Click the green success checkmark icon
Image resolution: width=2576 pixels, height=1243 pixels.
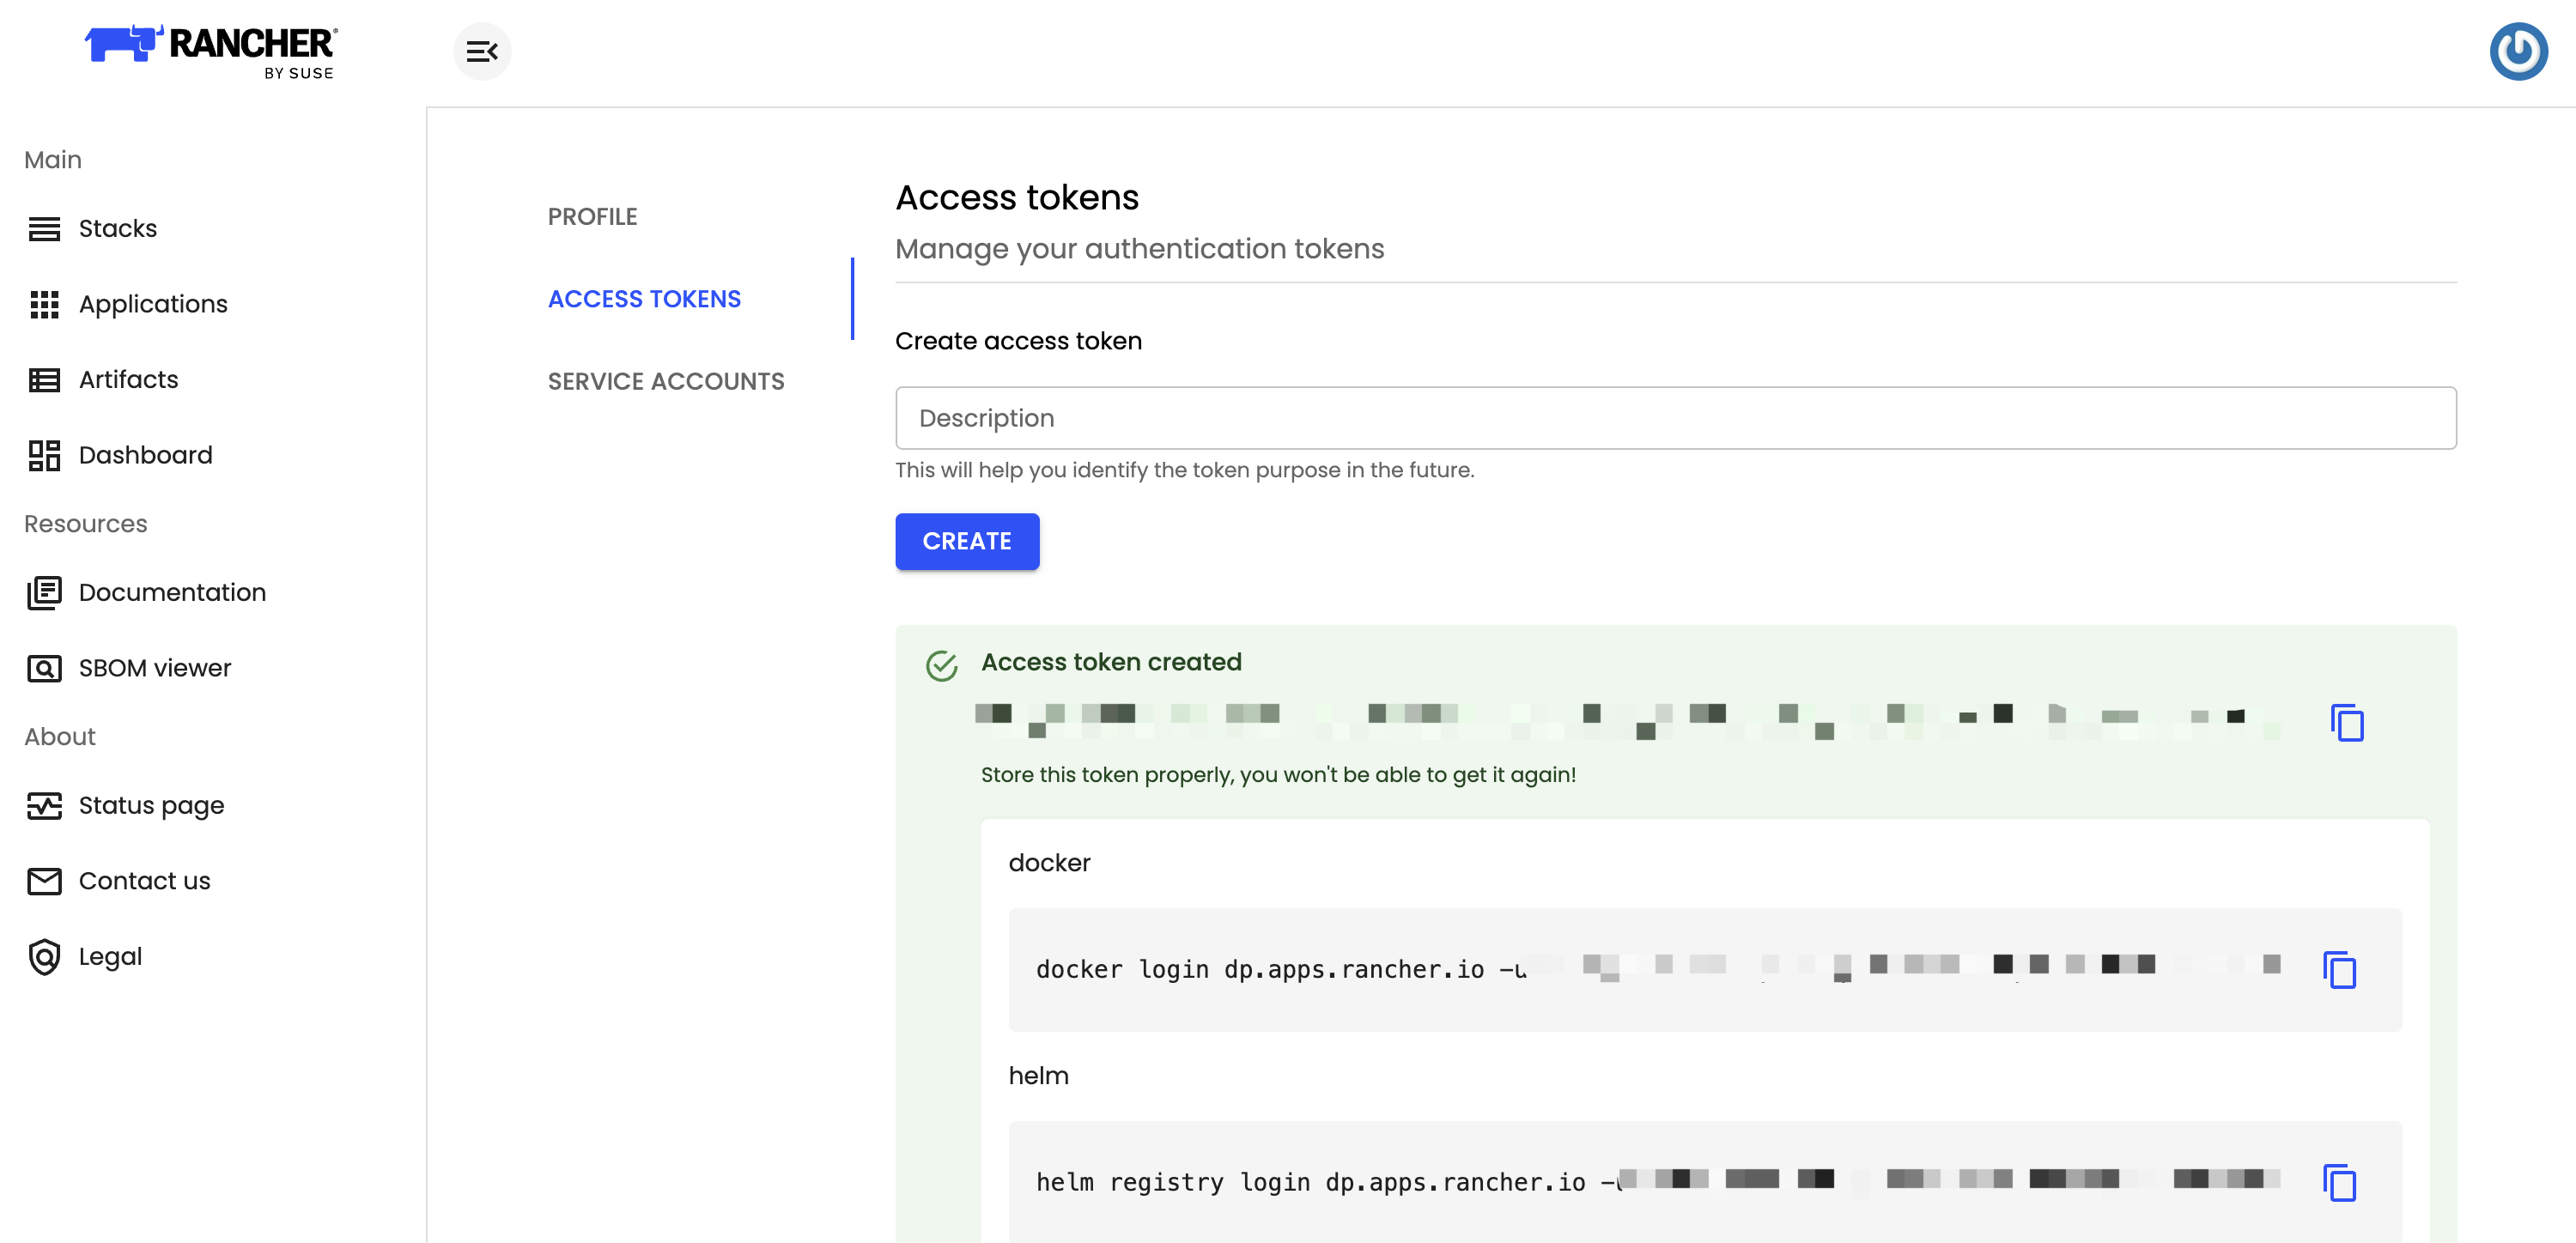941,665
